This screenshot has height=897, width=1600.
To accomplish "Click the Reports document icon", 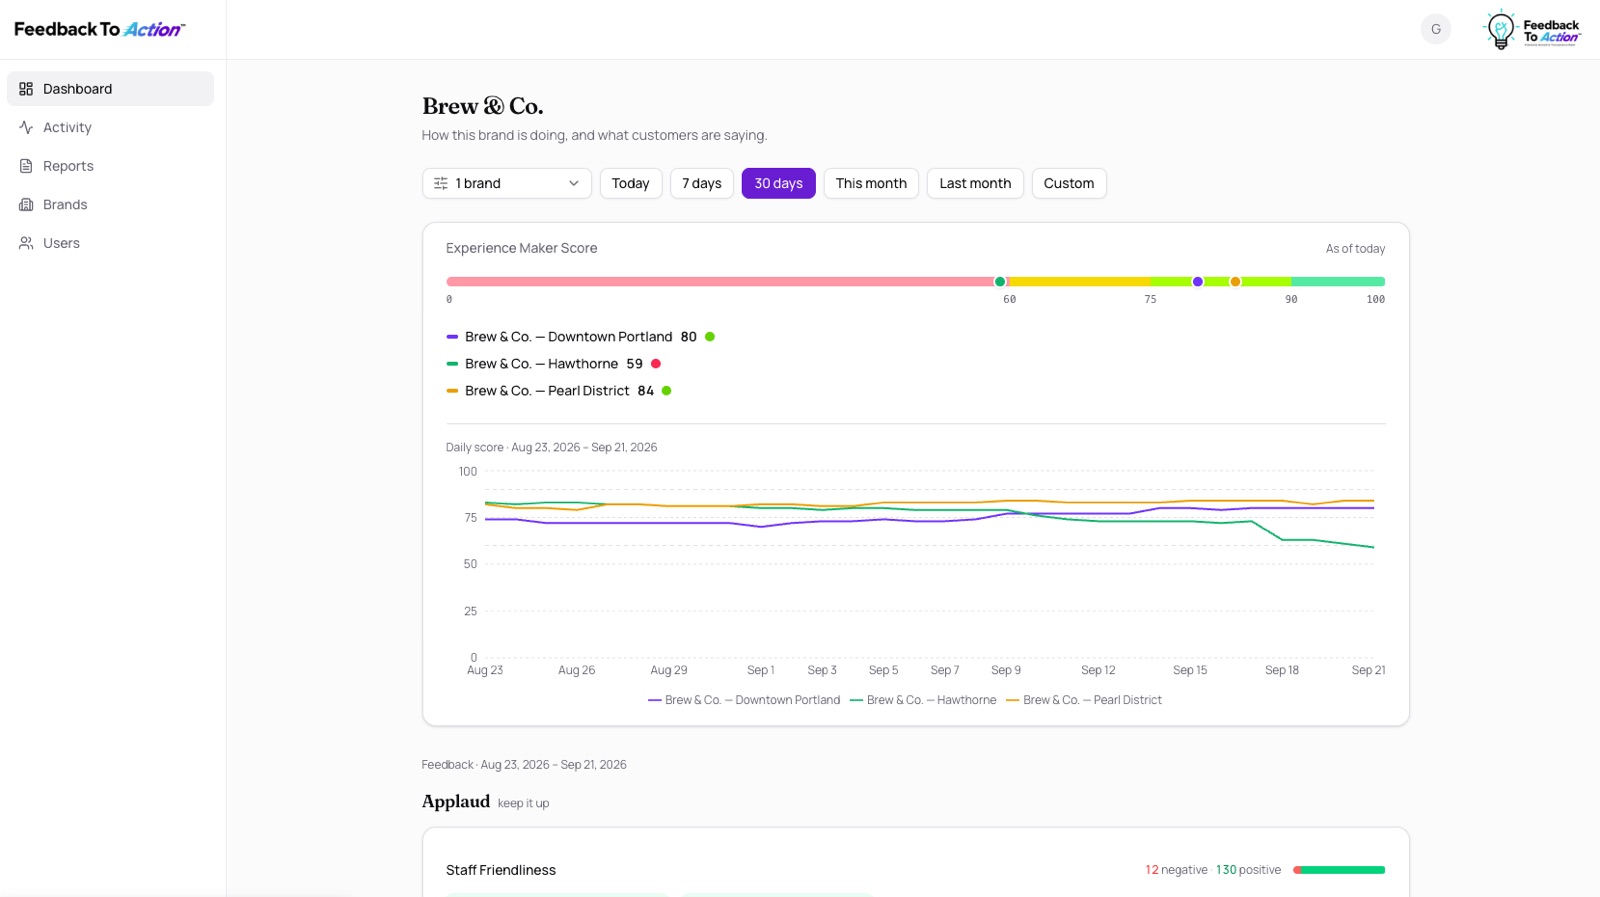I will pyautogui.click(x=26, y=166).
